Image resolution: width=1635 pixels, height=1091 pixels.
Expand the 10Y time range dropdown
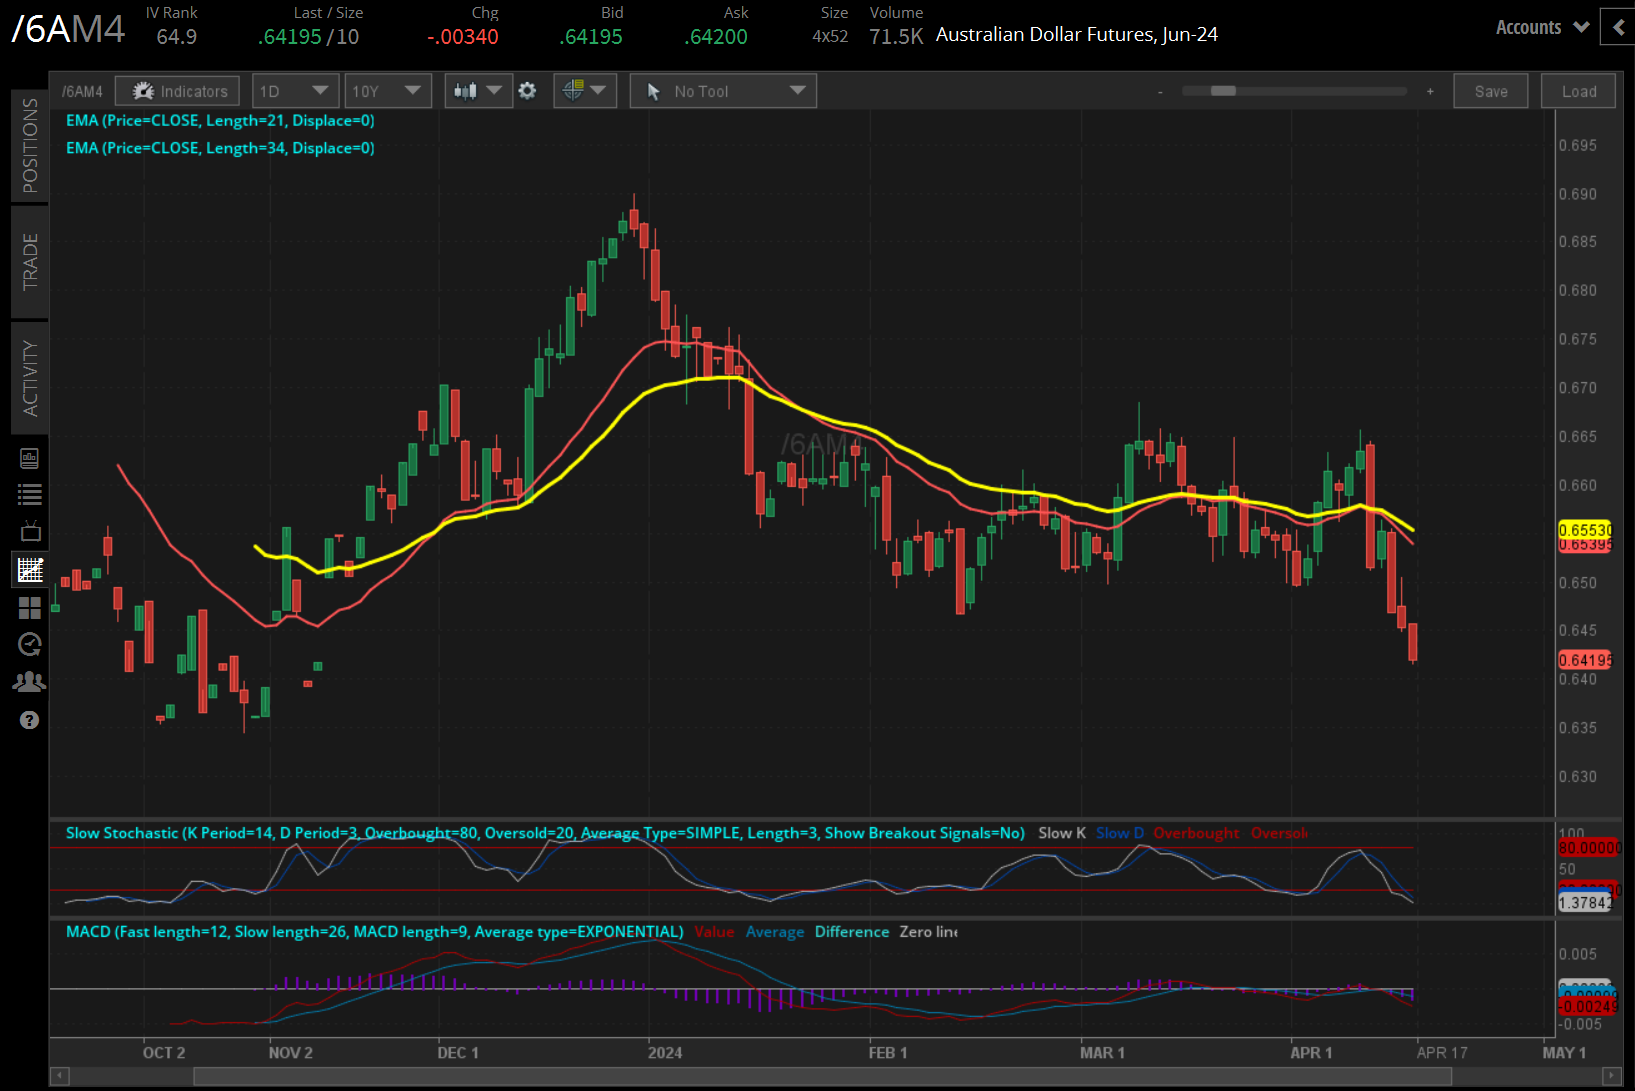click(388, 90)
